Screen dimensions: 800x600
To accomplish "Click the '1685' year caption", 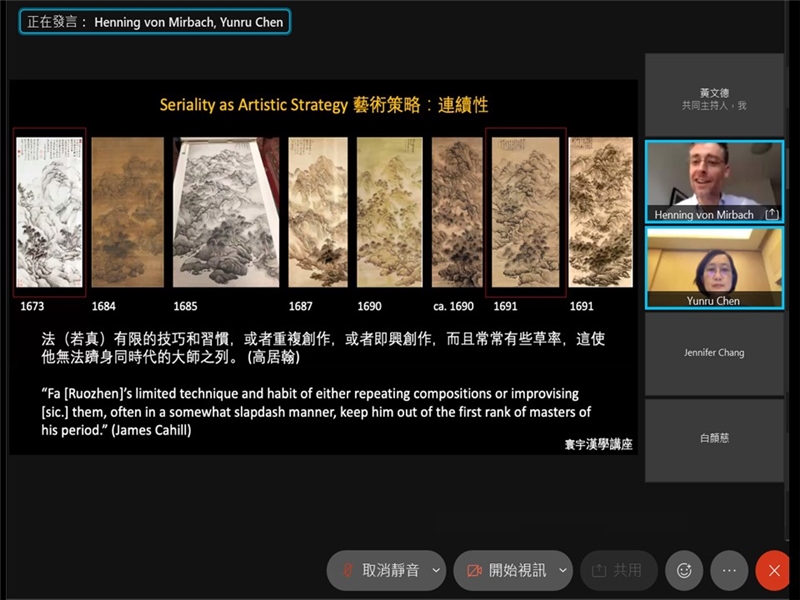I will pos(185,306).
